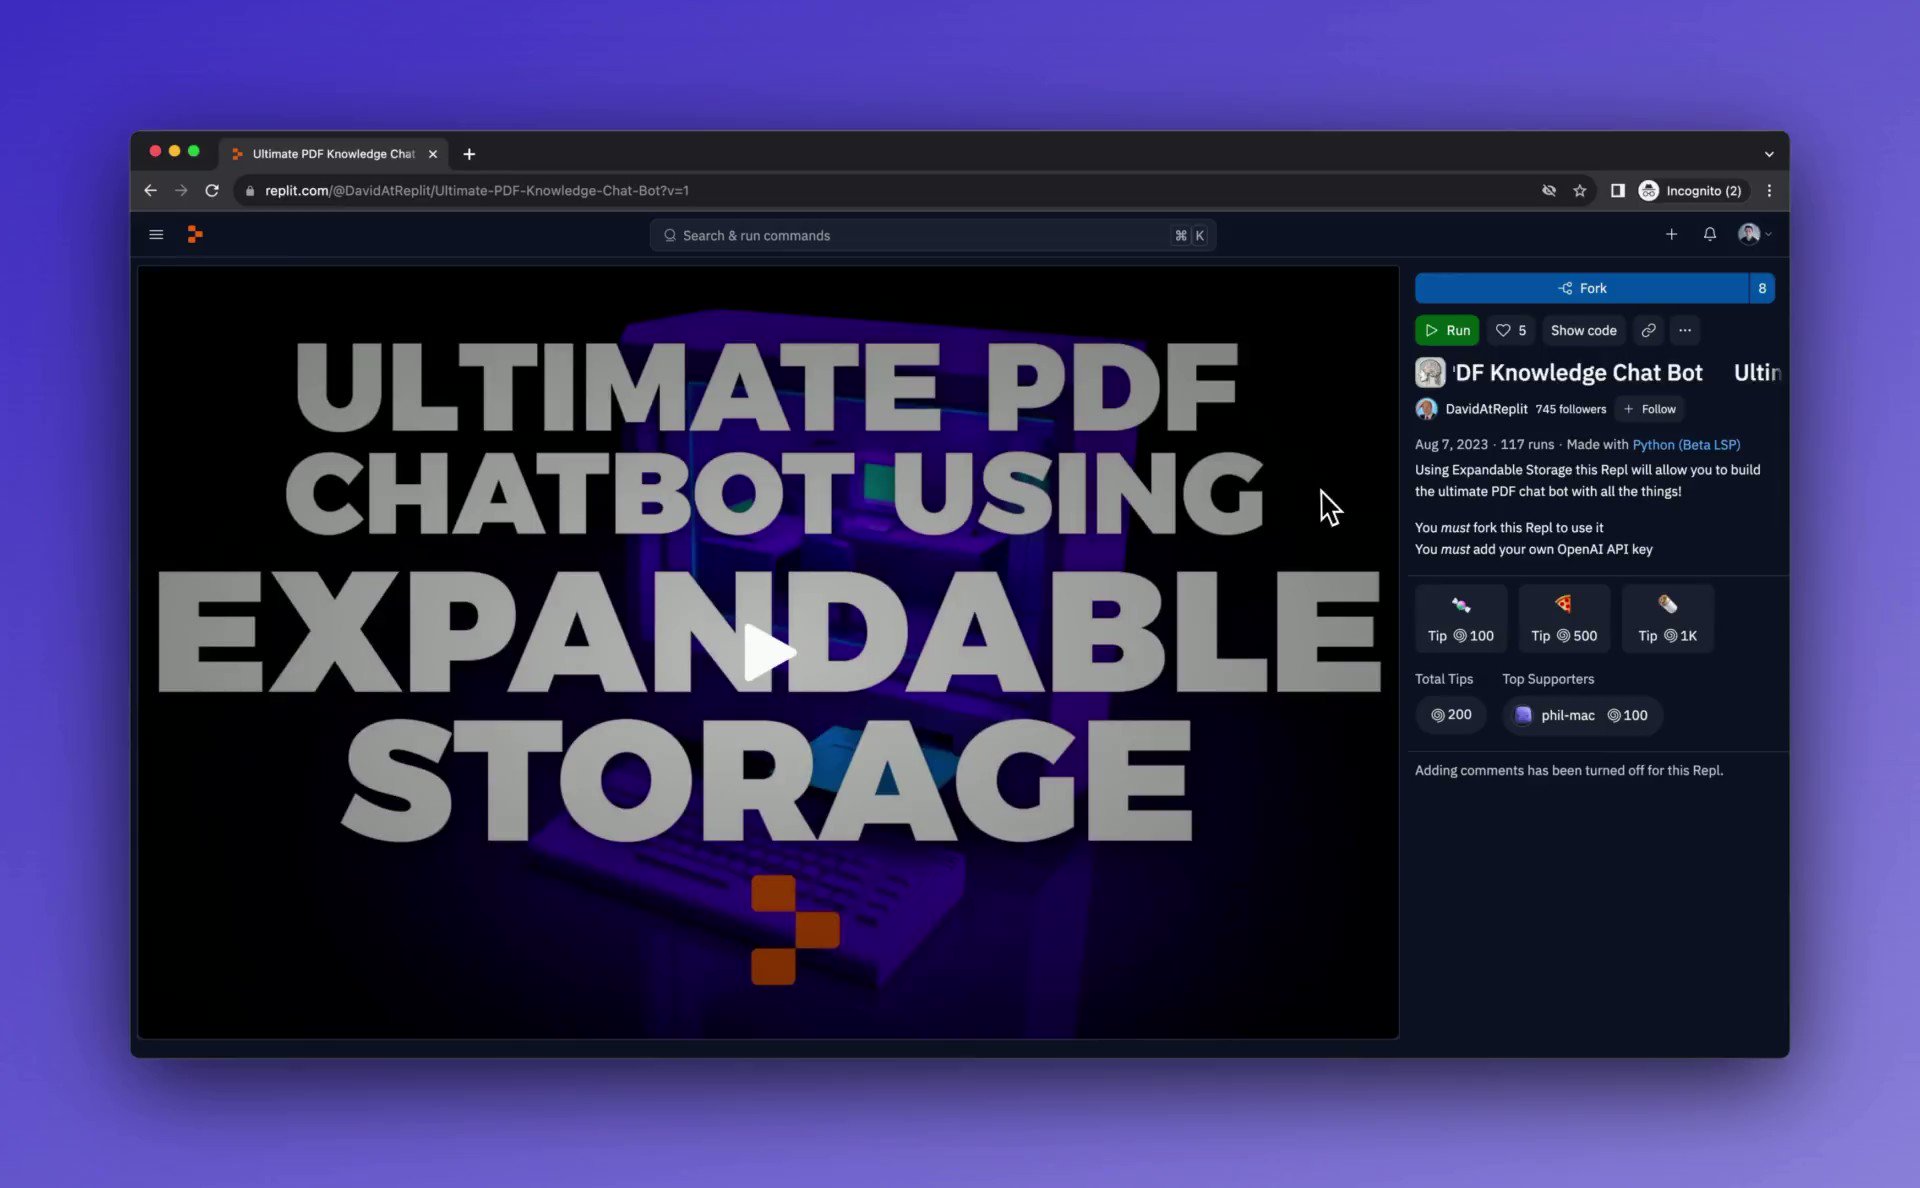This screenshot has width=1920, height=1188.
Task: Tip 500 cycles
Action: 1564,619
